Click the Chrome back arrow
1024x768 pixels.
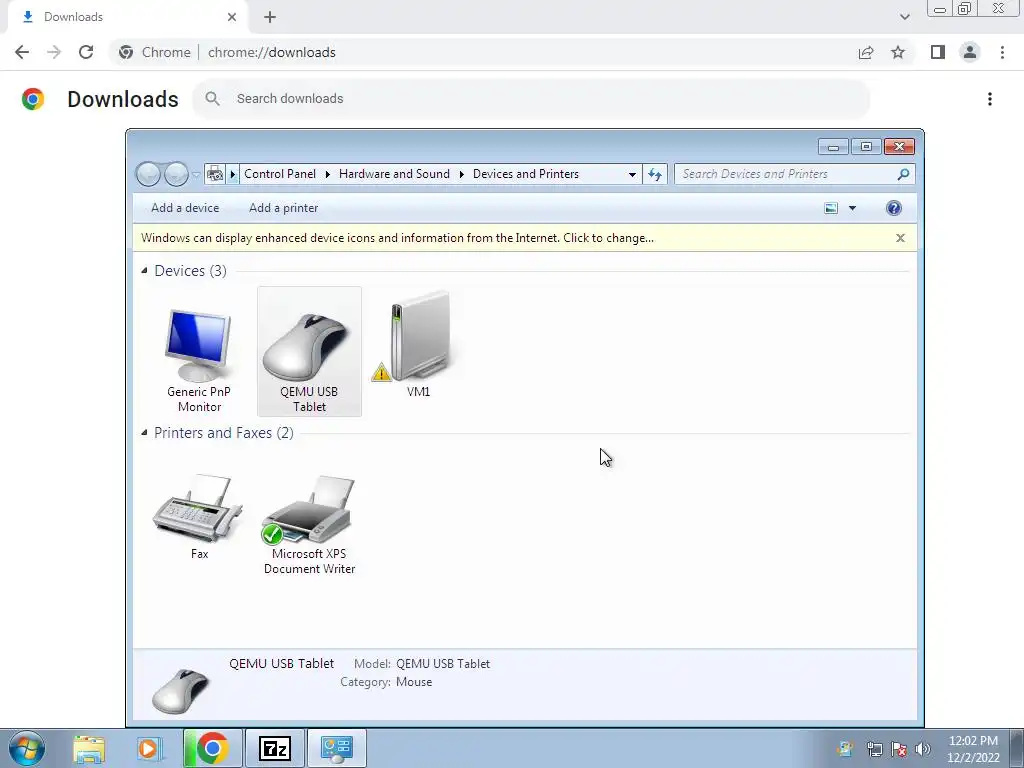(x=22, y=52)
